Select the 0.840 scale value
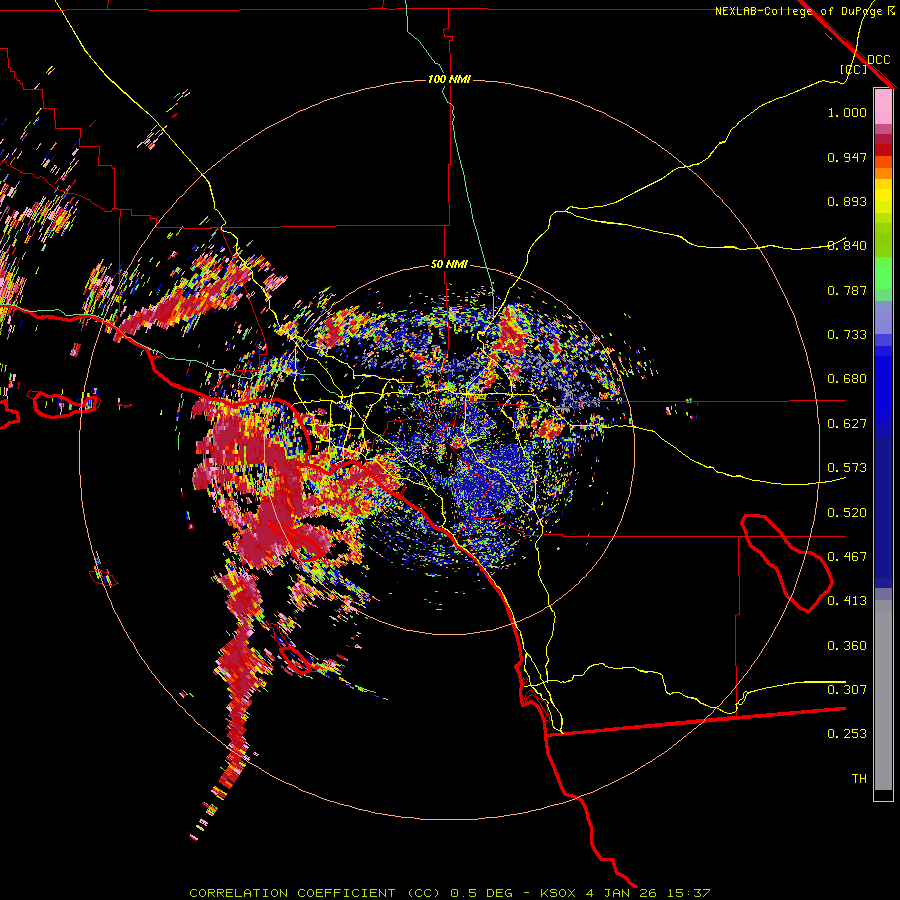Image resolution: width=900 pixels, height=900 pixels. pyautogui.click(x=847, y=246)
